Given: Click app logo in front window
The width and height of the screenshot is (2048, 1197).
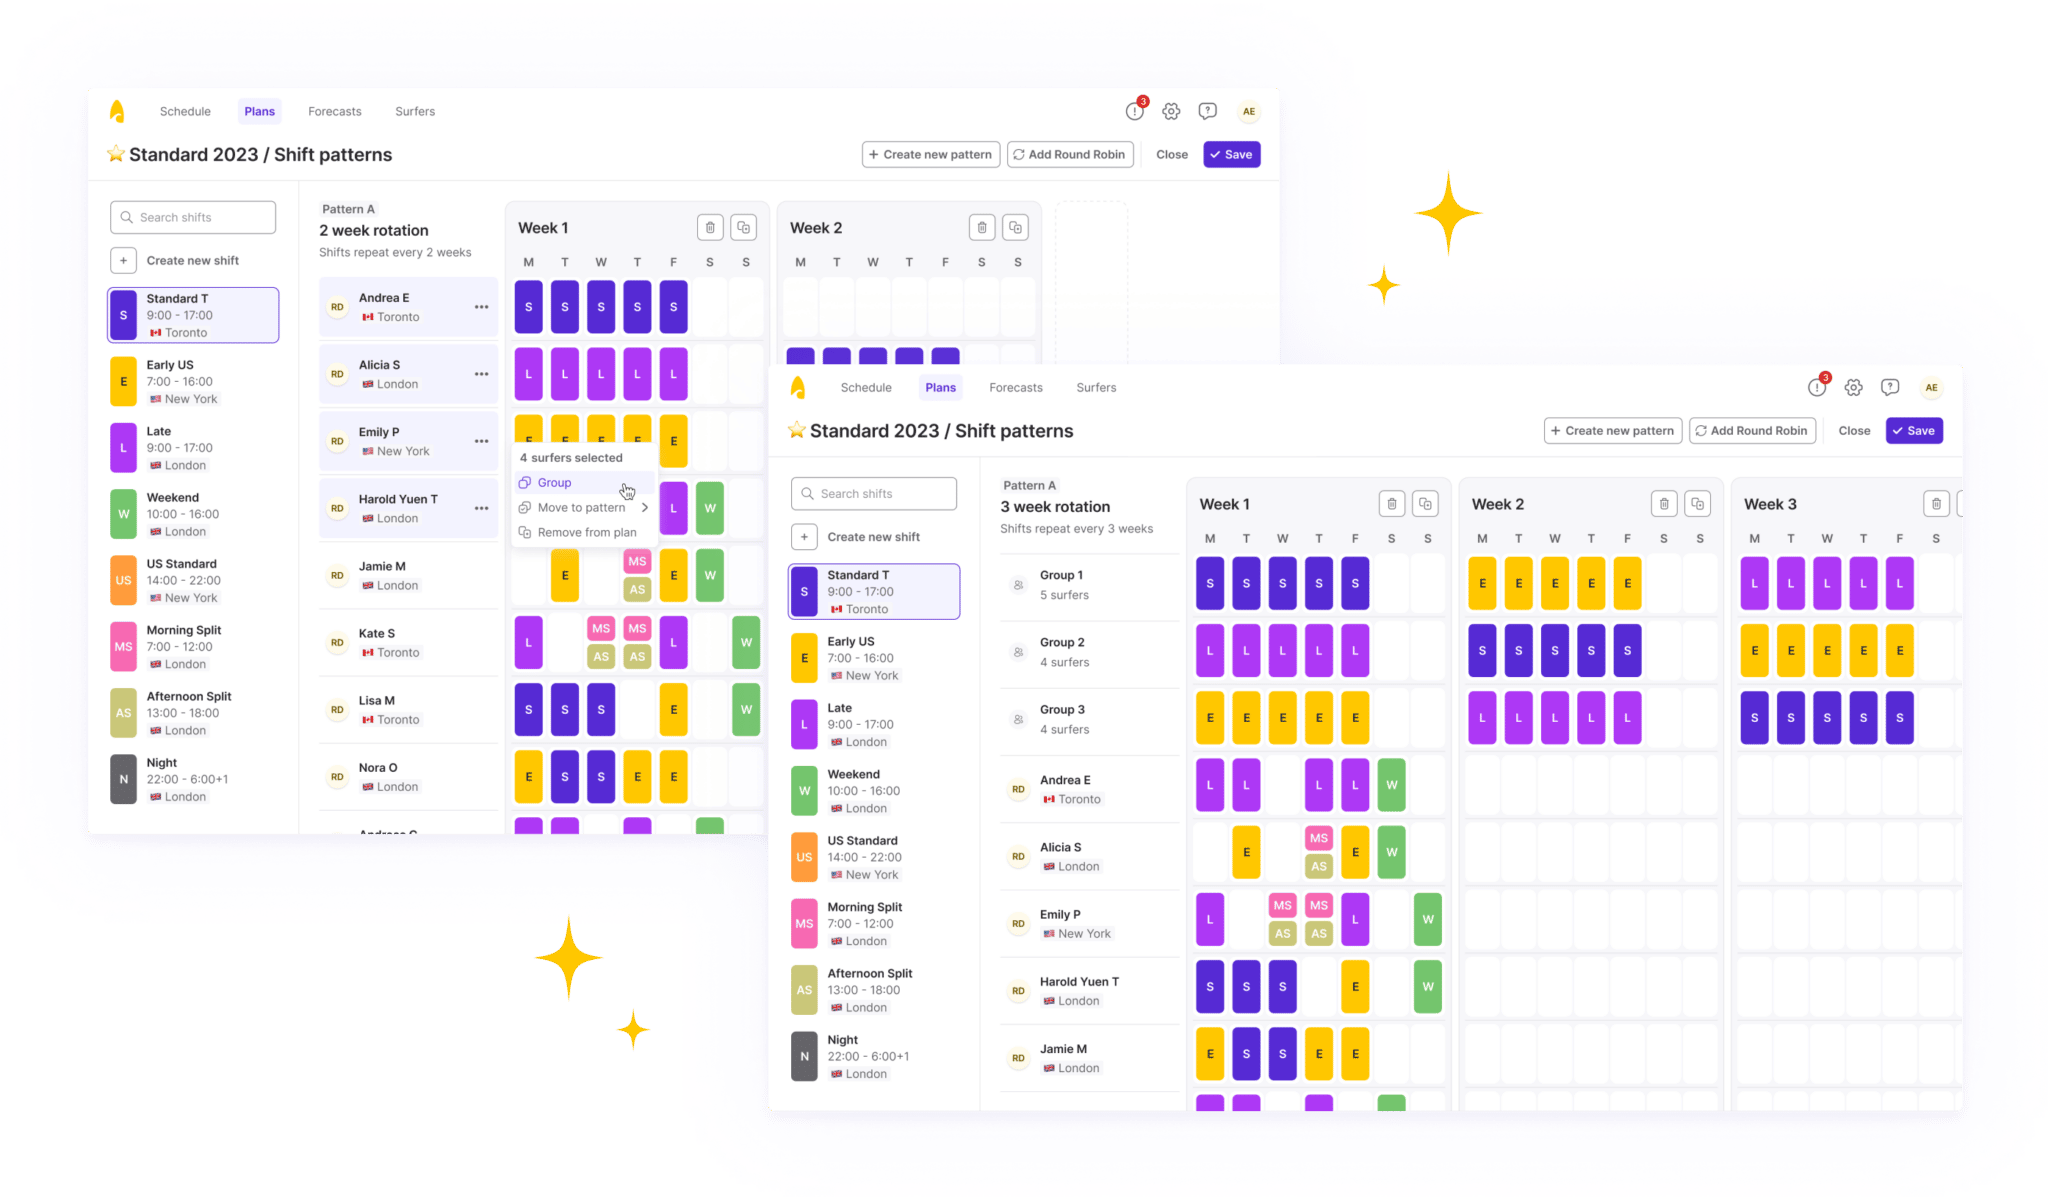Looking at the screenshot, I should (798, 387).
